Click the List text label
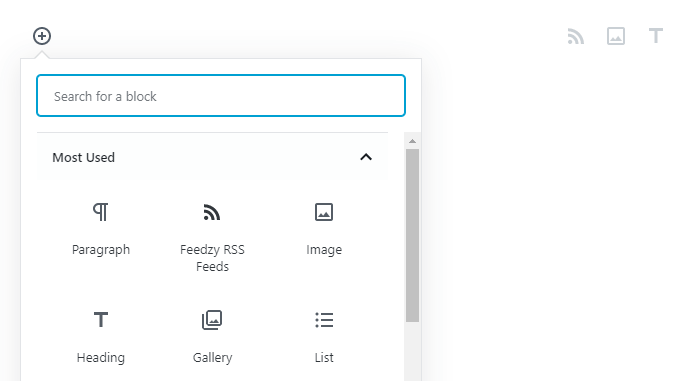Image resolution: width=700 pixels, height=381 pixels. pos(324,357)
